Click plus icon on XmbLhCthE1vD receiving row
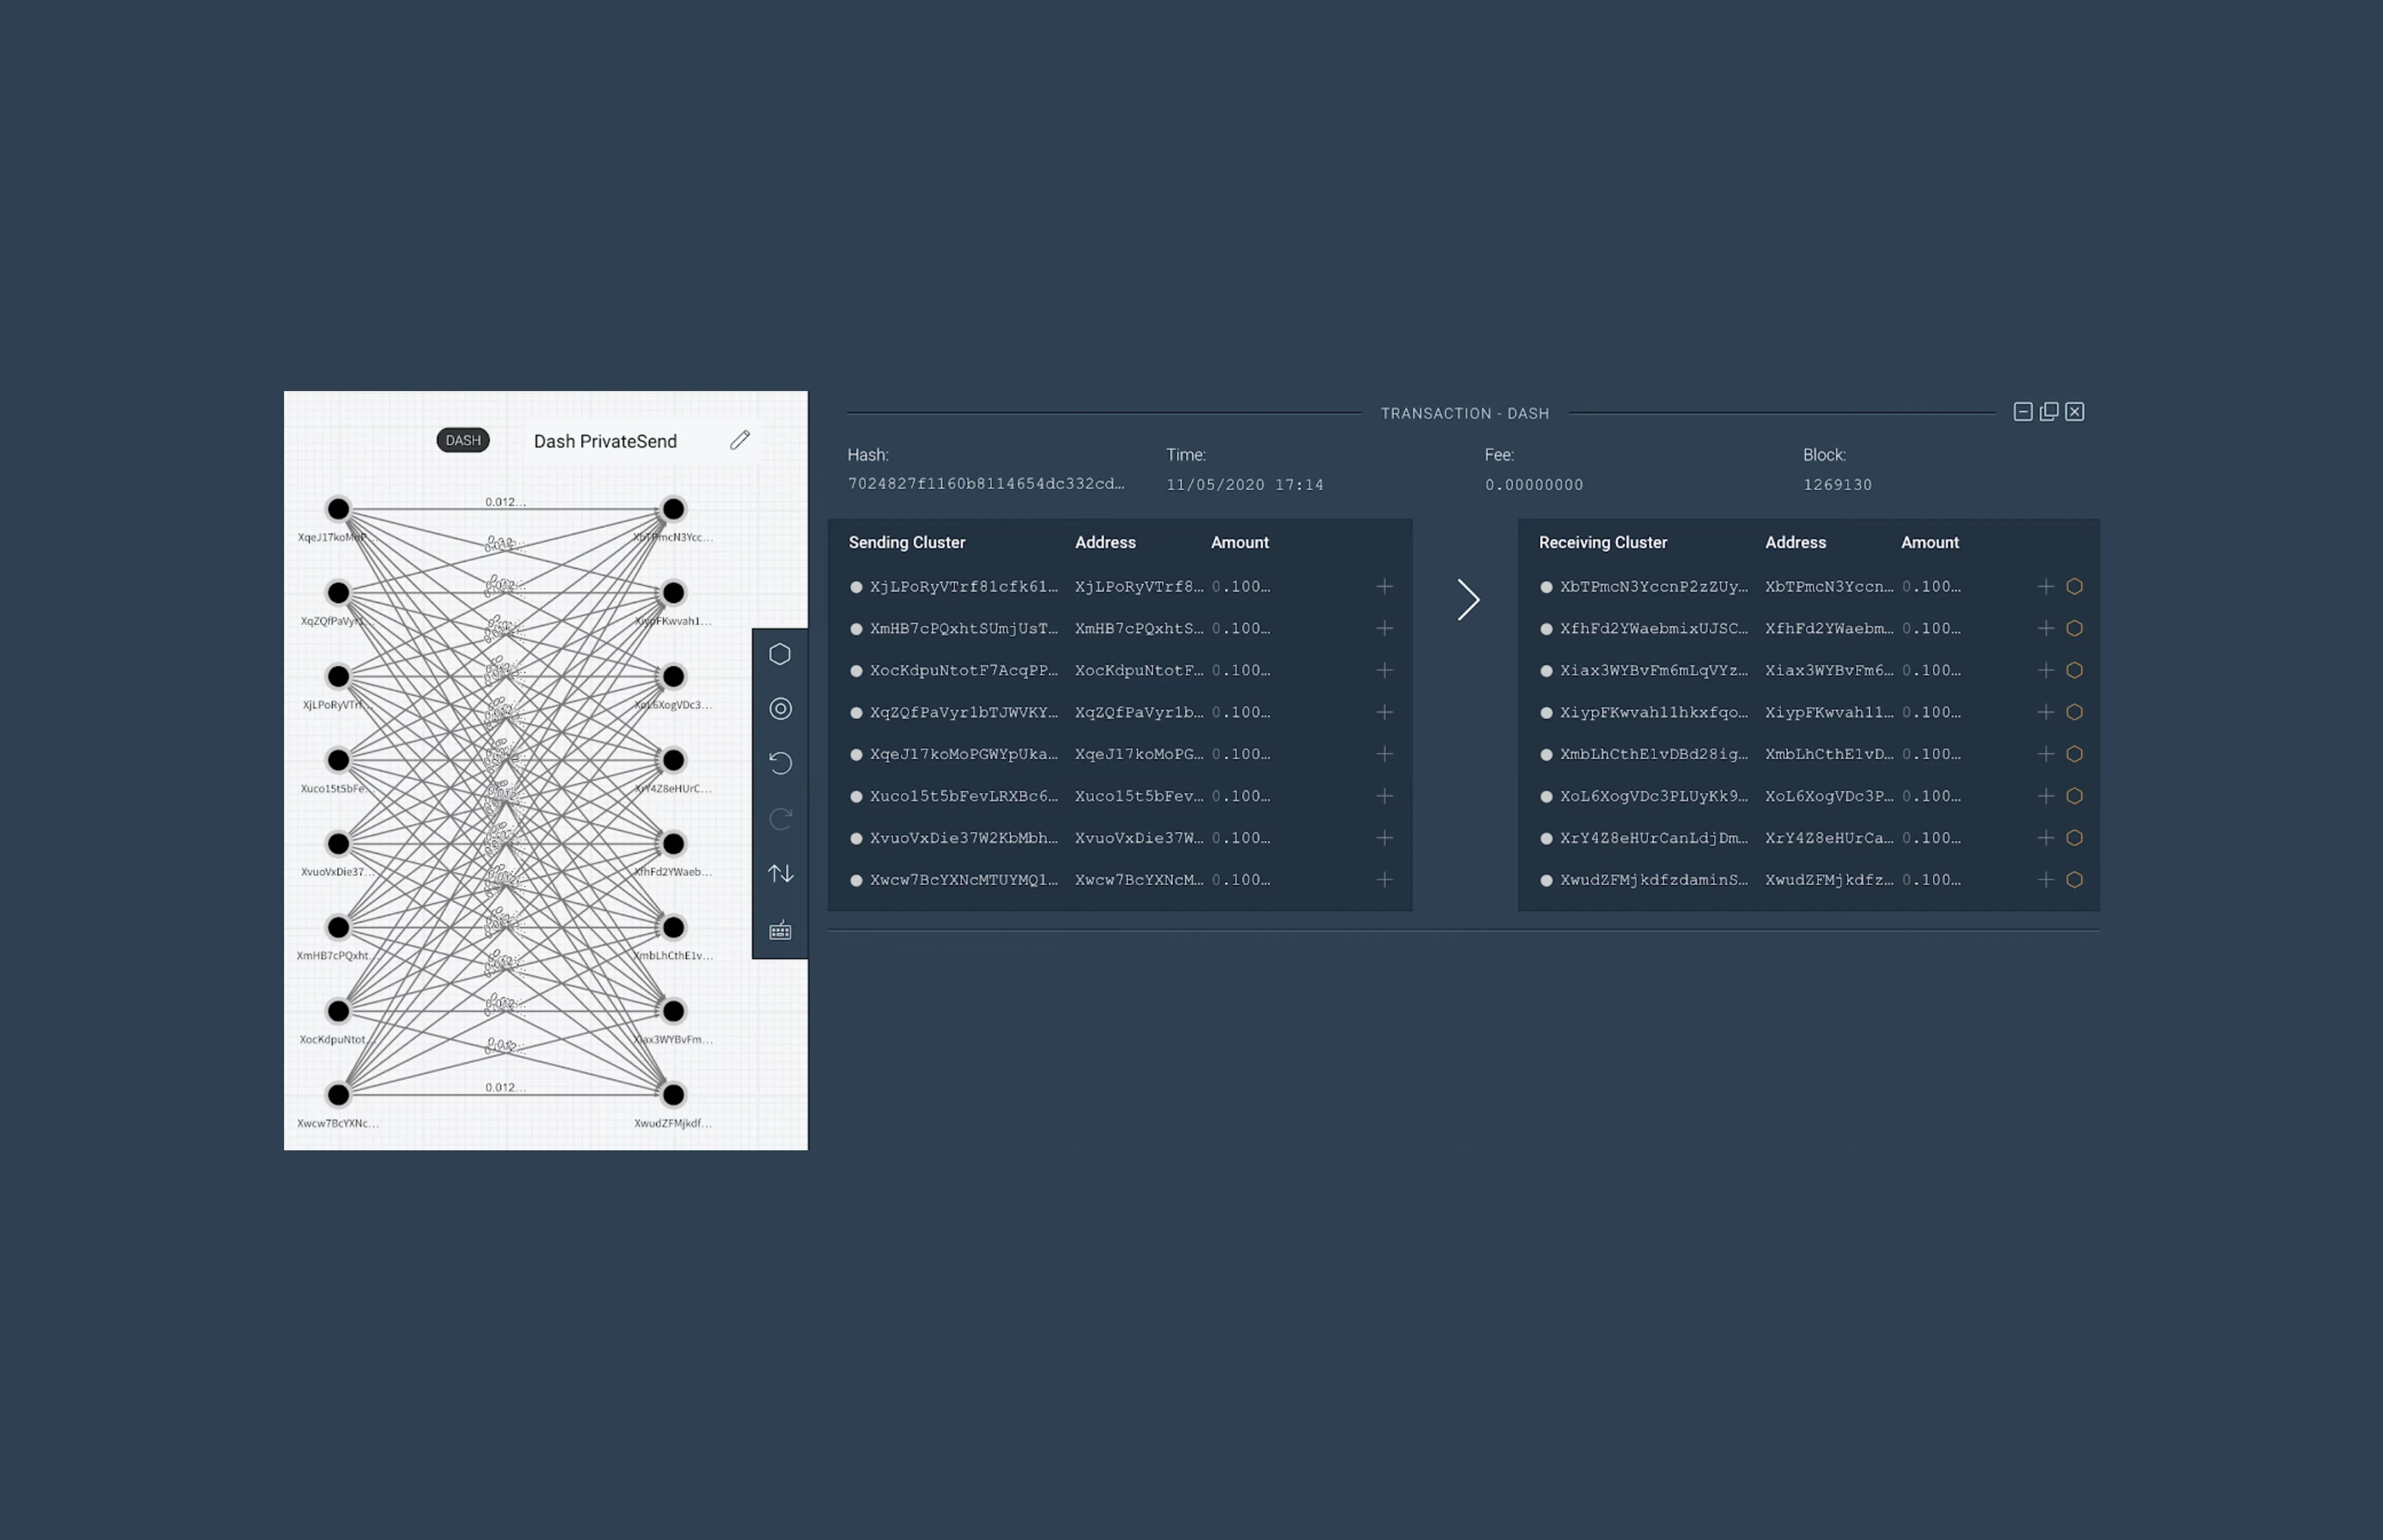Image resolution: width=2383 pixels, height=1540 pixels. (x=2045, y=754)
